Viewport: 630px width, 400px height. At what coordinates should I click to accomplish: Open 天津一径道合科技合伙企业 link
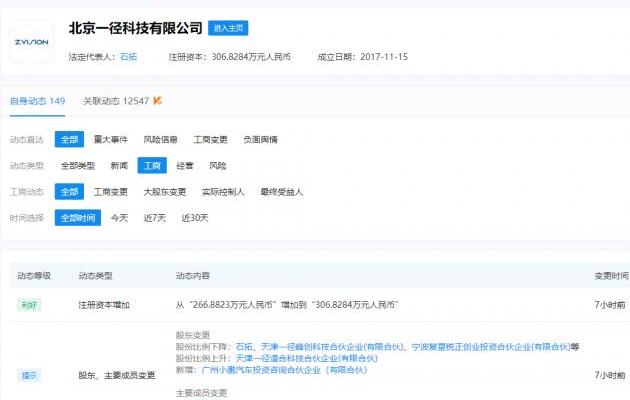307,358
